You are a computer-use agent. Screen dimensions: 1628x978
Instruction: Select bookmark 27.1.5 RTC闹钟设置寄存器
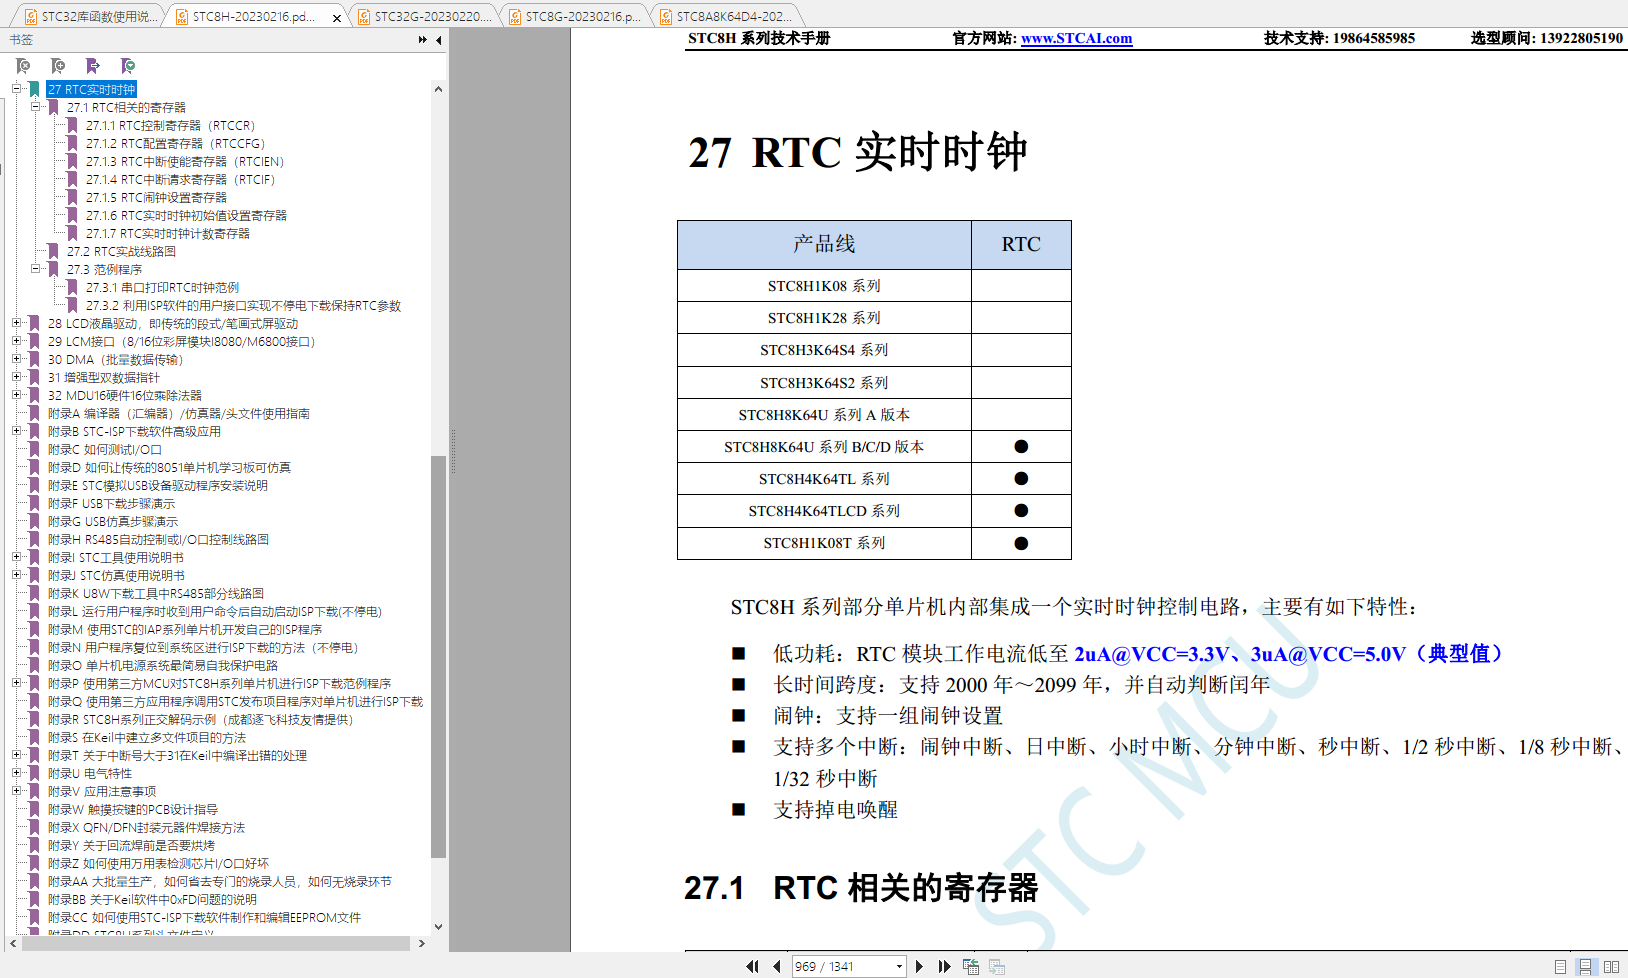156,197
